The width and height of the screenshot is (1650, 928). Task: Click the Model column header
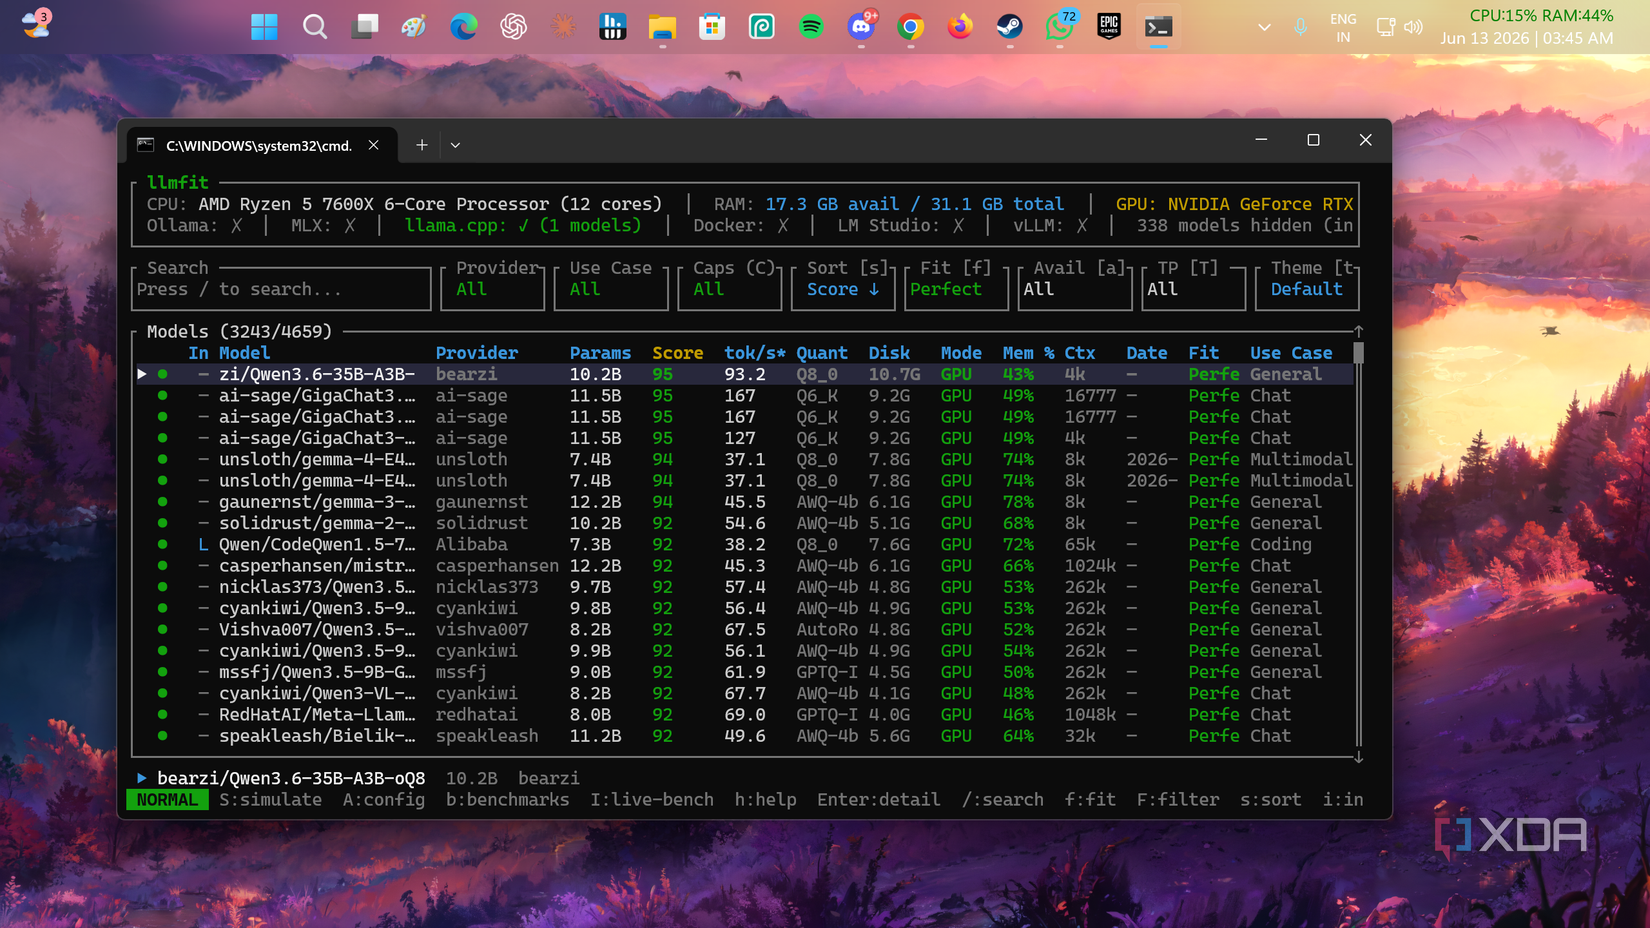coord(244,353)
